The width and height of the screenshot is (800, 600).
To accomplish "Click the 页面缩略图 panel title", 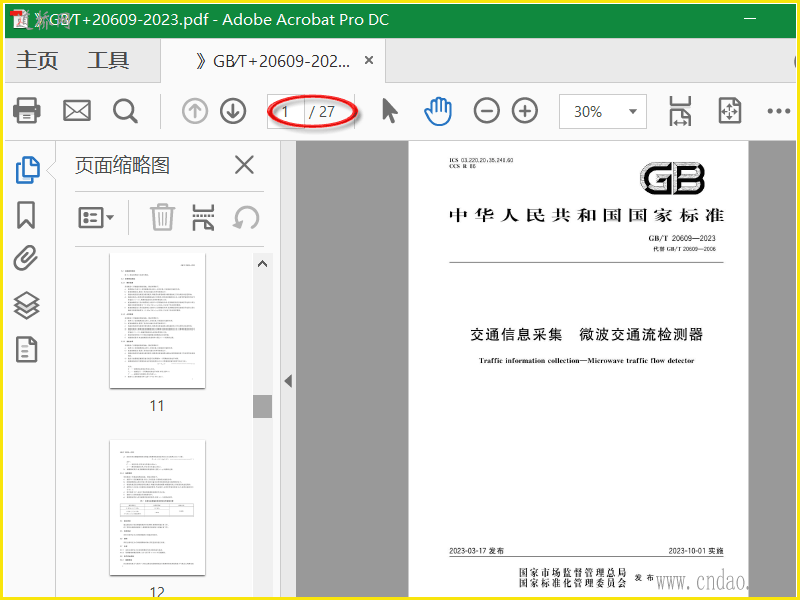I will (122, 165).
